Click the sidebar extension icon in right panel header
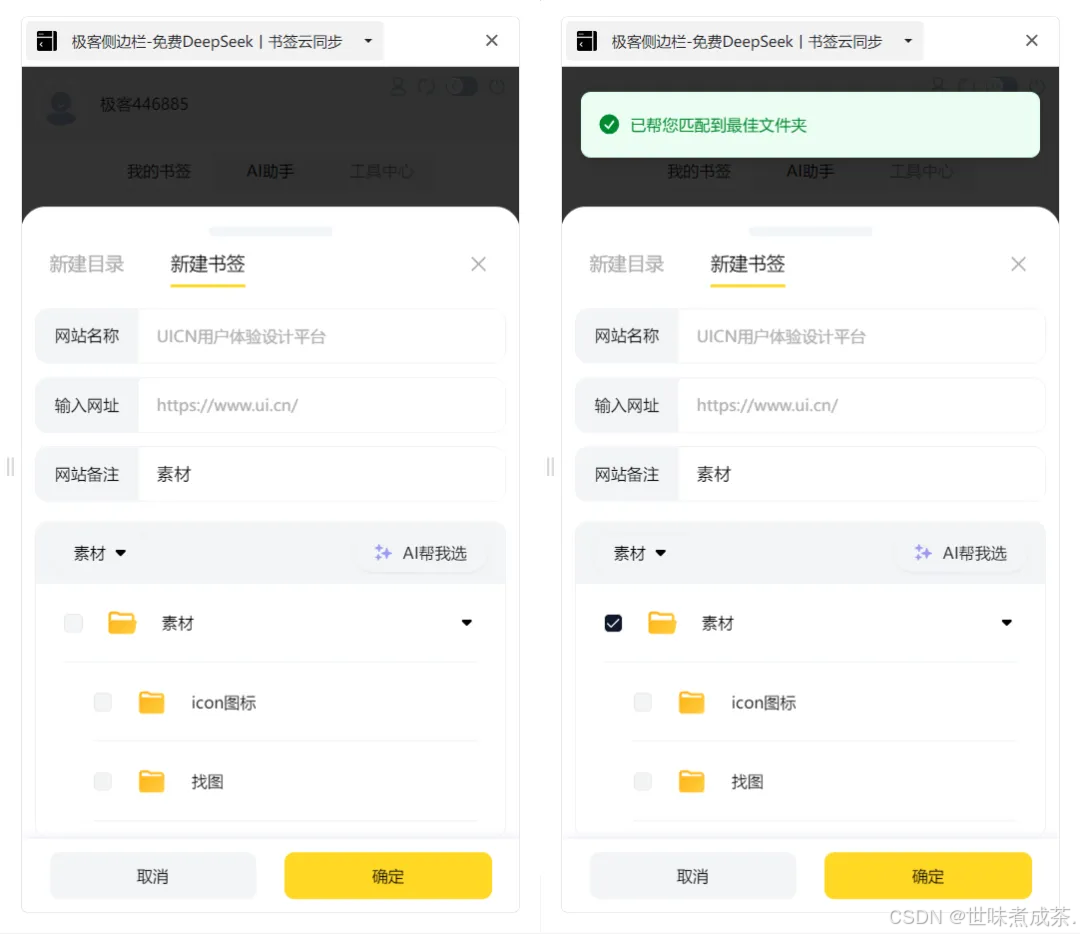The height and width of the screenshot is (934, 1080). tap(587, 41)
